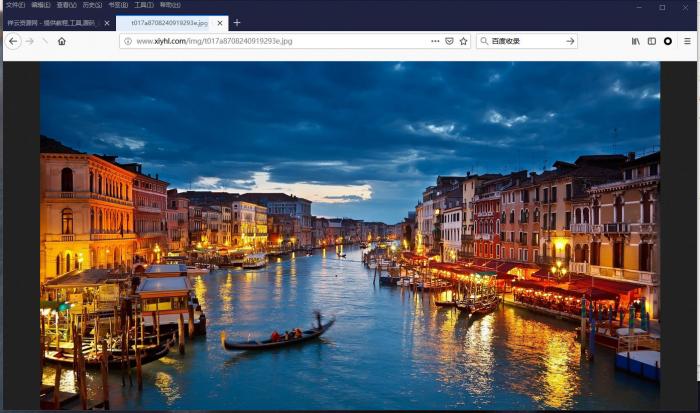The width and height of the screenshot is (700, 413).
Task: Click the search go arrow button
Action: pos(570,41)
